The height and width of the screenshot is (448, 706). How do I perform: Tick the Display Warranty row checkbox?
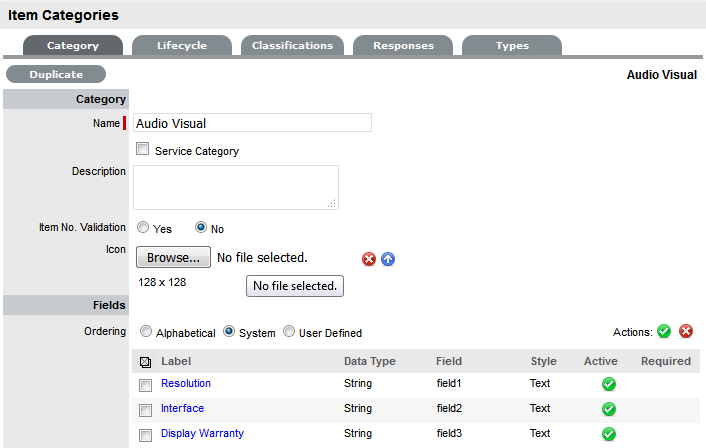(x=146, y=435)
